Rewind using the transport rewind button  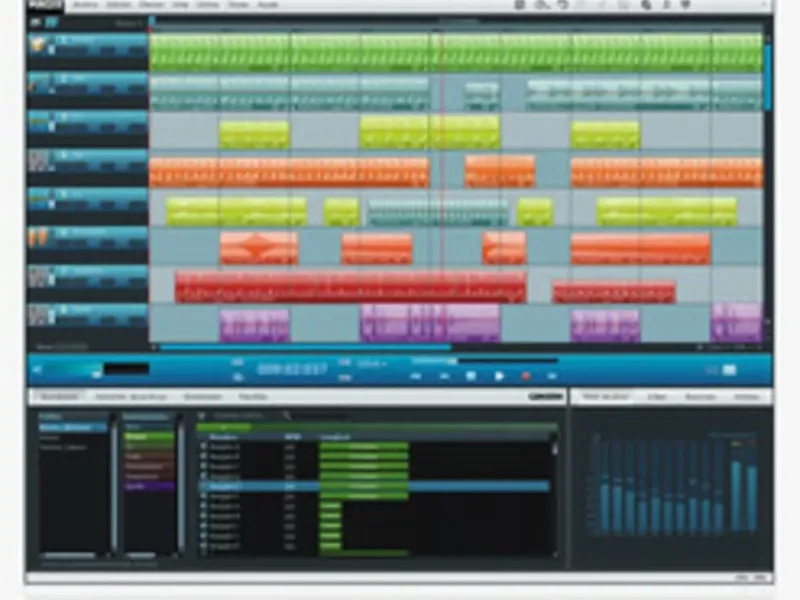[x=444, y=377]
